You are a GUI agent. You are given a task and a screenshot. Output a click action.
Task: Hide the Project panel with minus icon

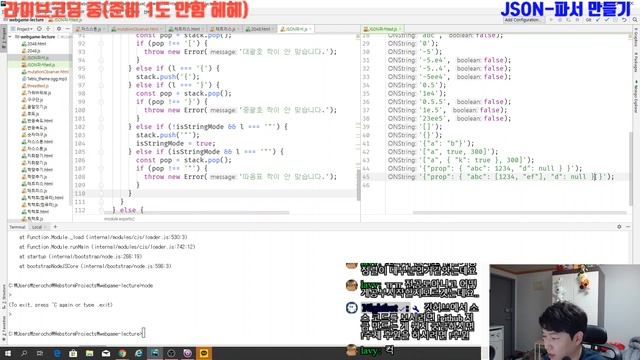(x=67, y=29)
